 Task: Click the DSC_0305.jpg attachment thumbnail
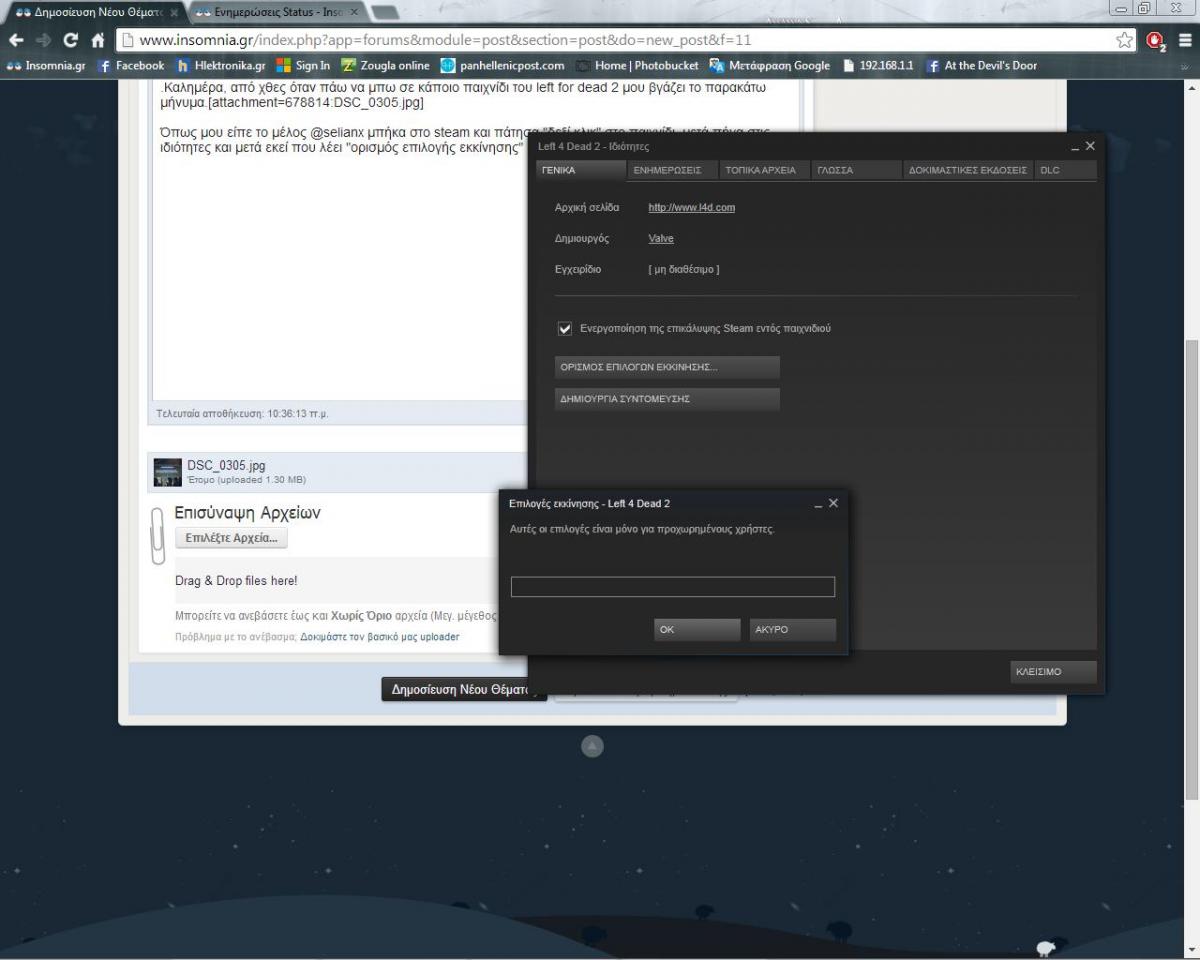[x=168, y=472]
